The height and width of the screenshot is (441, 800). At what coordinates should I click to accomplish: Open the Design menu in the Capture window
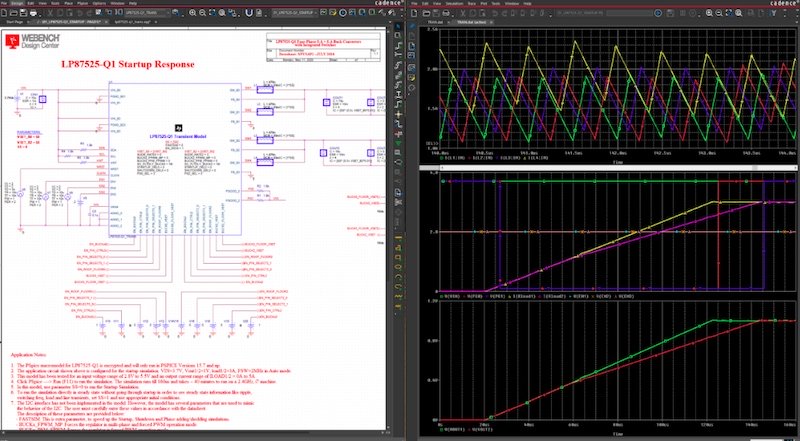pyautogui.click(x=17, y=4)
